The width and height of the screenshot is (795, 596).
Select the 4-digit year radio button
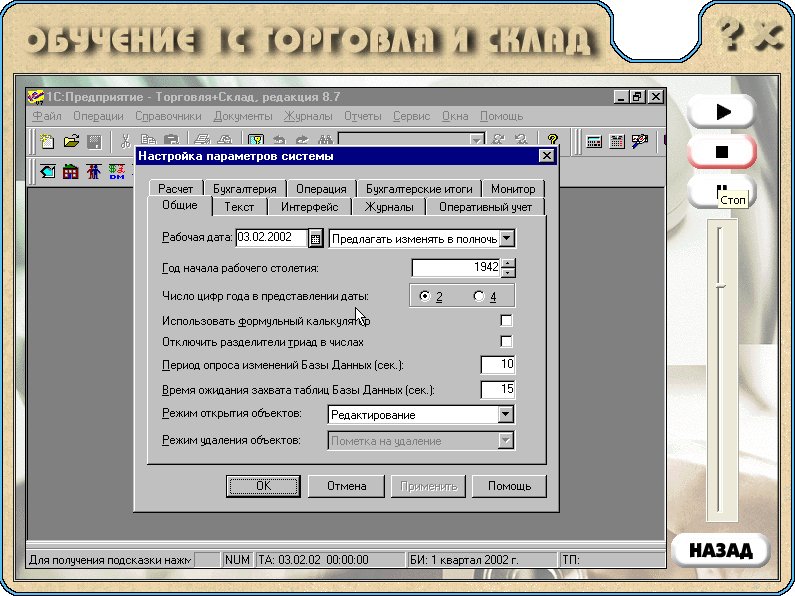[x=479, y=296]
